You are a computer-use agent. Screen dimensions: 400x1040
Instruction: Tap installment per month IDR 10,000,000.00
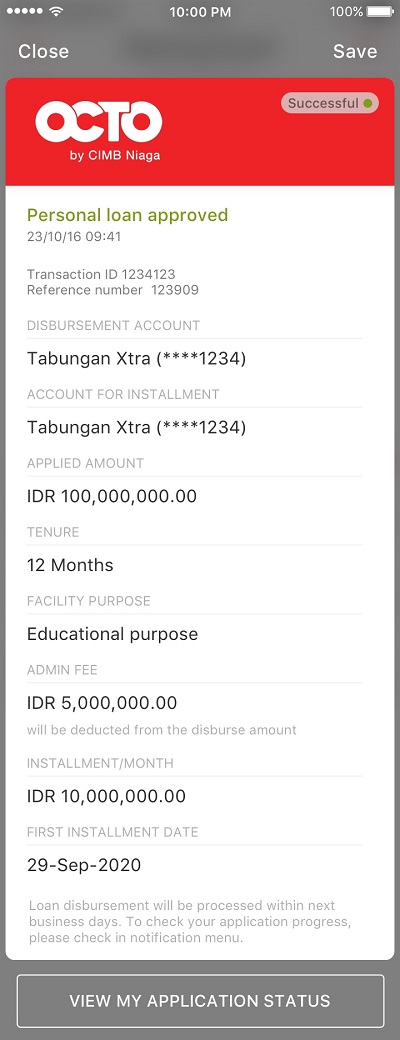coord(106,796)
